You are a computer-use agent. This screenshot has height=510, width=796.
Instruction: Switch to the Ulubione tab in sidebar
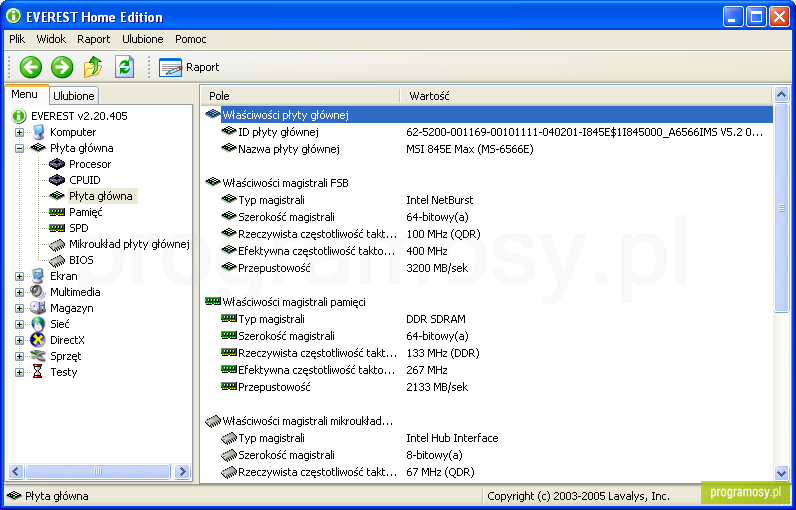[x=74, y=96]
